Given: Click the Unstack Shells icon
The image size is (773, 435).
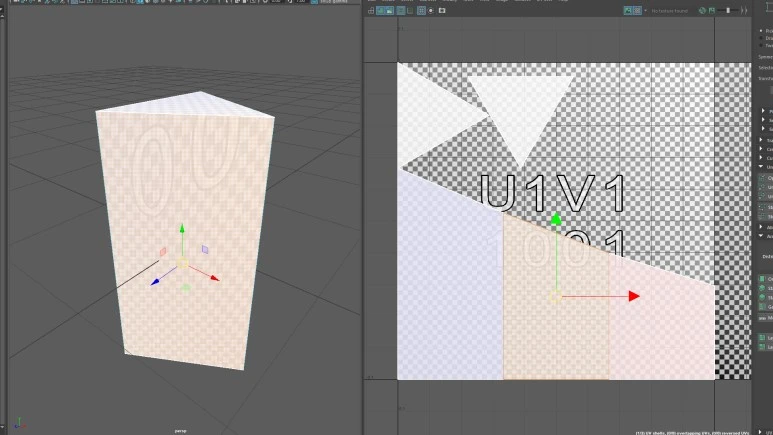Looking at the screenshot, I should coord(762,297).
